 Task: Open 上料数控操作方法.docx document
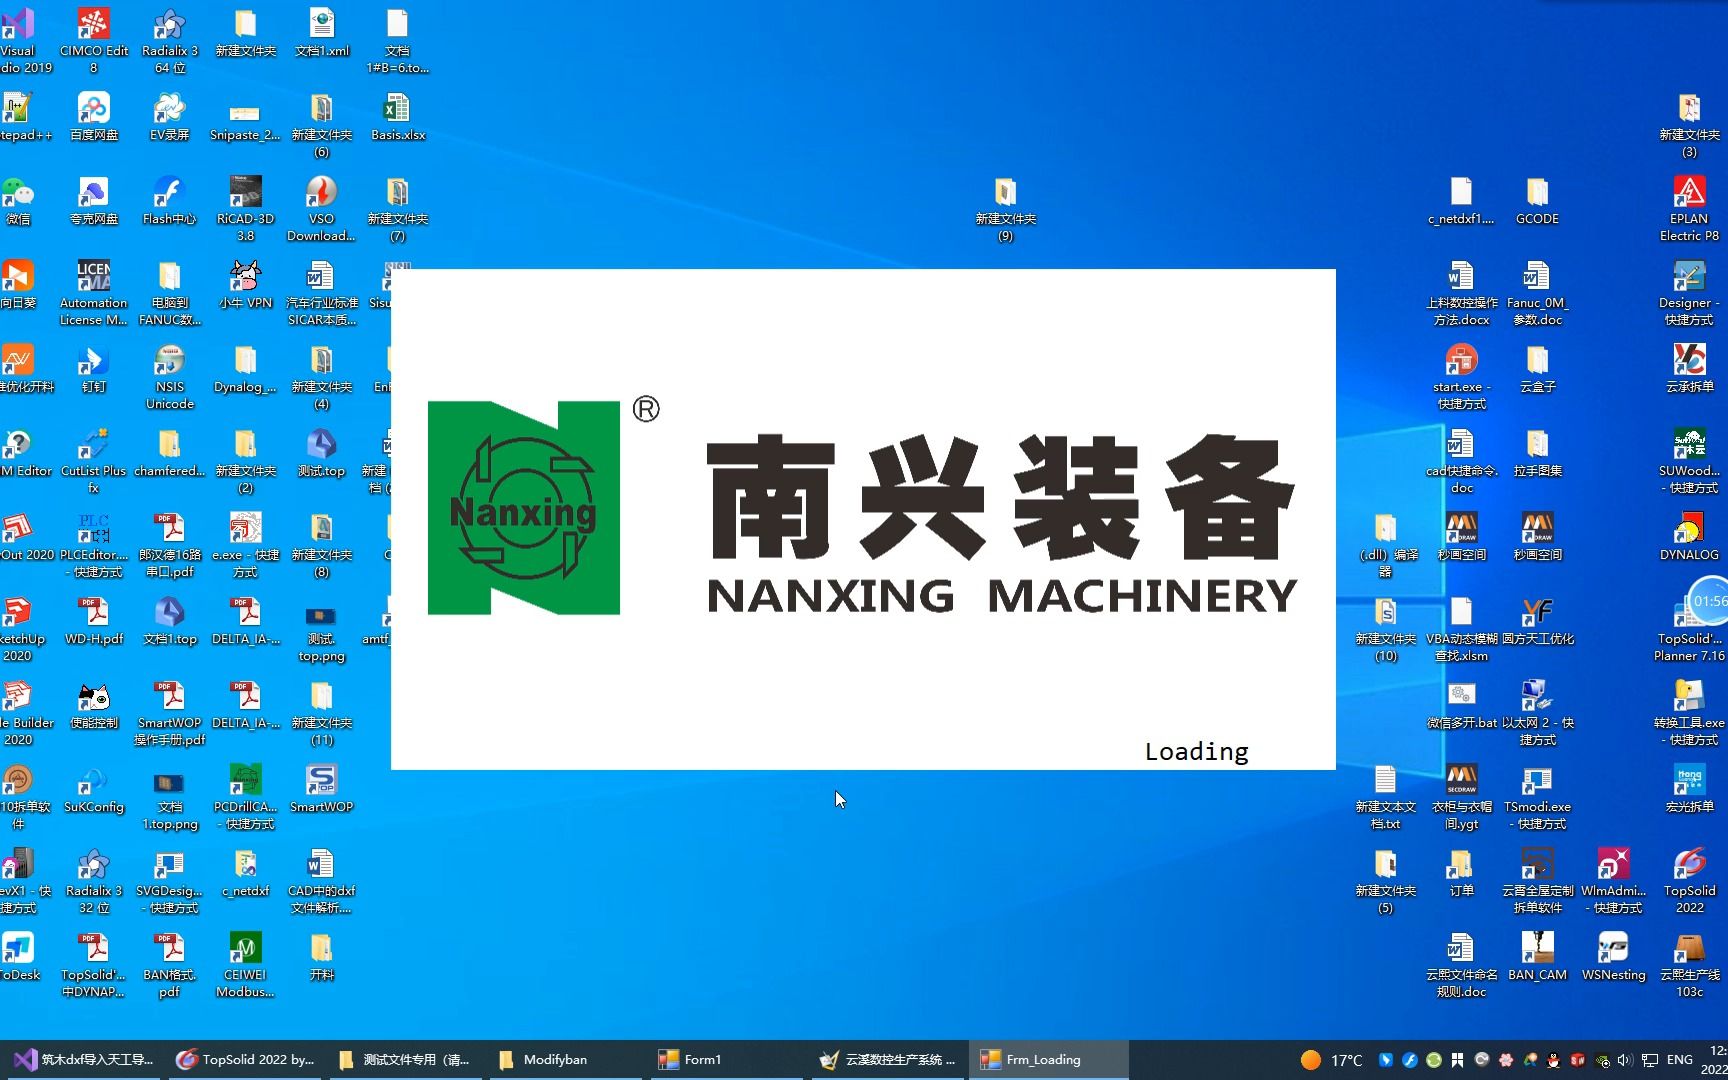coord(1462,292)
